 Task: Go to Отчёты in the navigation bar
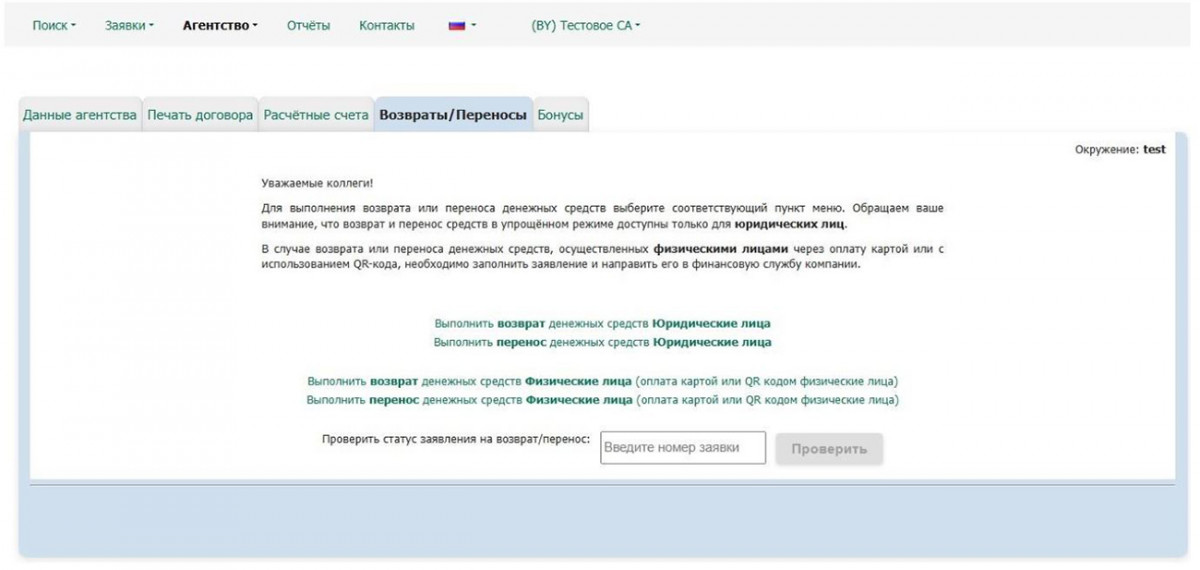click(x=308, y=26)
